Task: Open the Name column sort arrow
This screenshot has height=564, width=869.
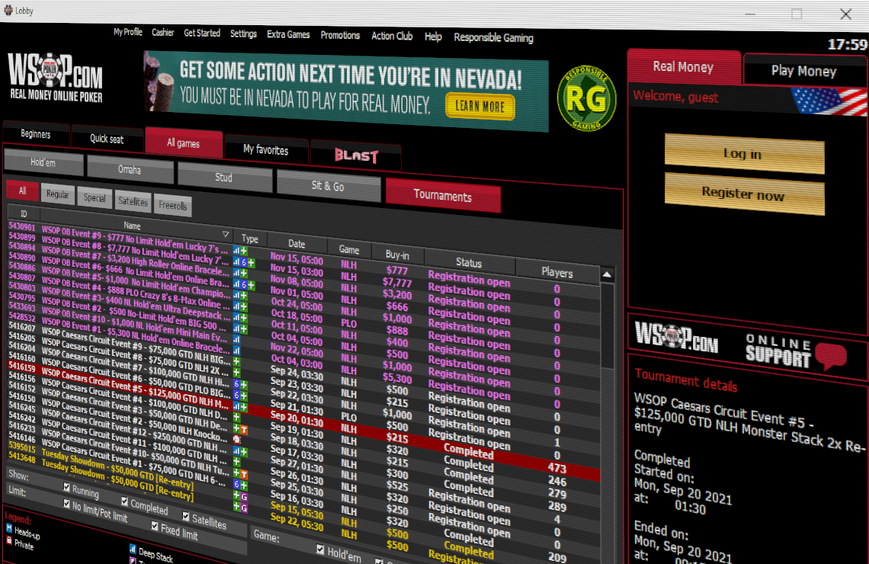Action: click(226, 234)
